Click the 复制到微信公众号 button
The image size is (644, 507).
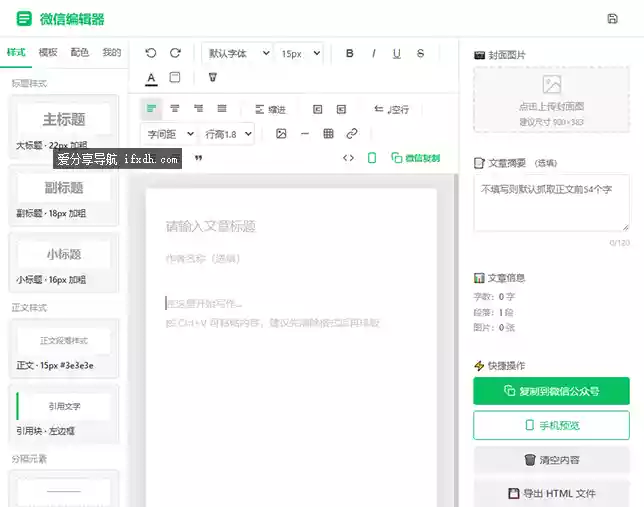[x=551, y=391]
